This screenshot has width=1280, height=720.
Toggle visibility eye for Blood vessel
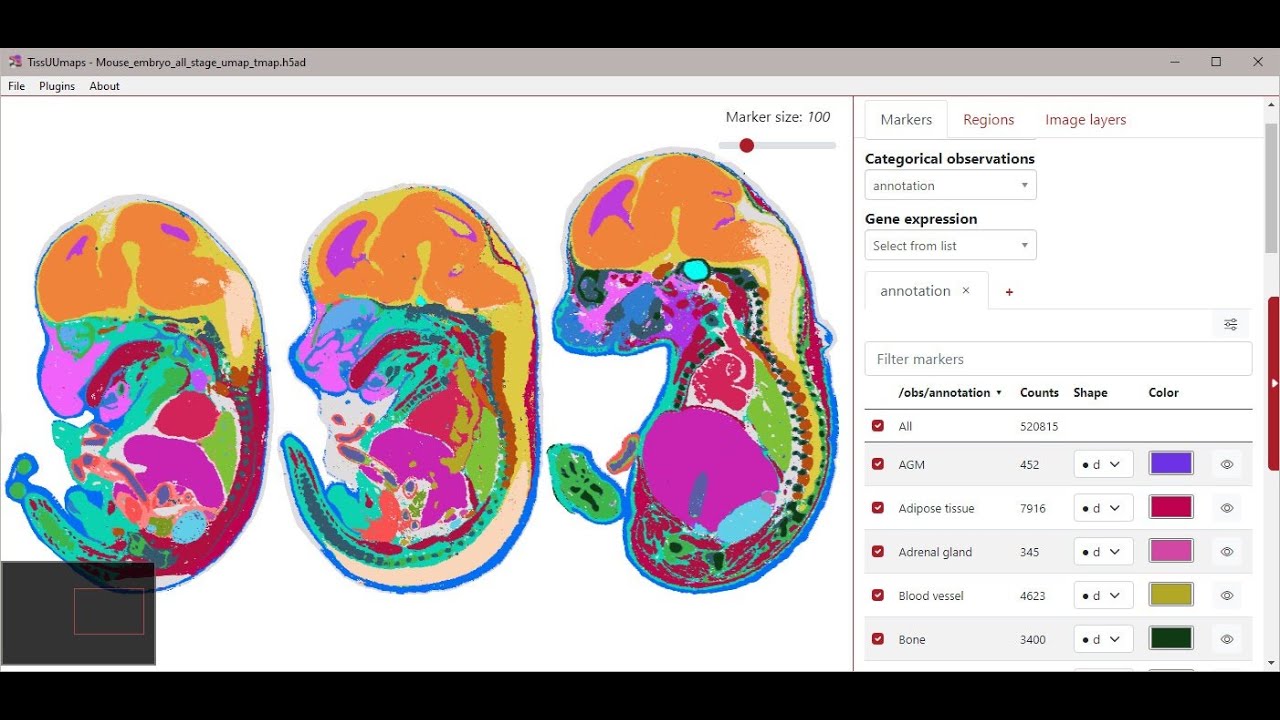[1227, 596]
